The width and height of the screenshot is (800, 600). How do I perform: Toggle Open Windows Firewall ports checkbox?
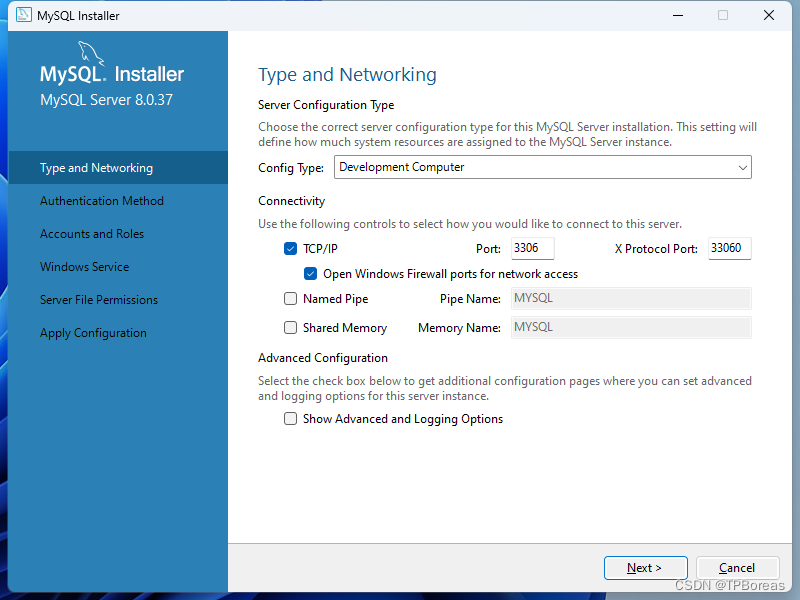coord(310,274)
